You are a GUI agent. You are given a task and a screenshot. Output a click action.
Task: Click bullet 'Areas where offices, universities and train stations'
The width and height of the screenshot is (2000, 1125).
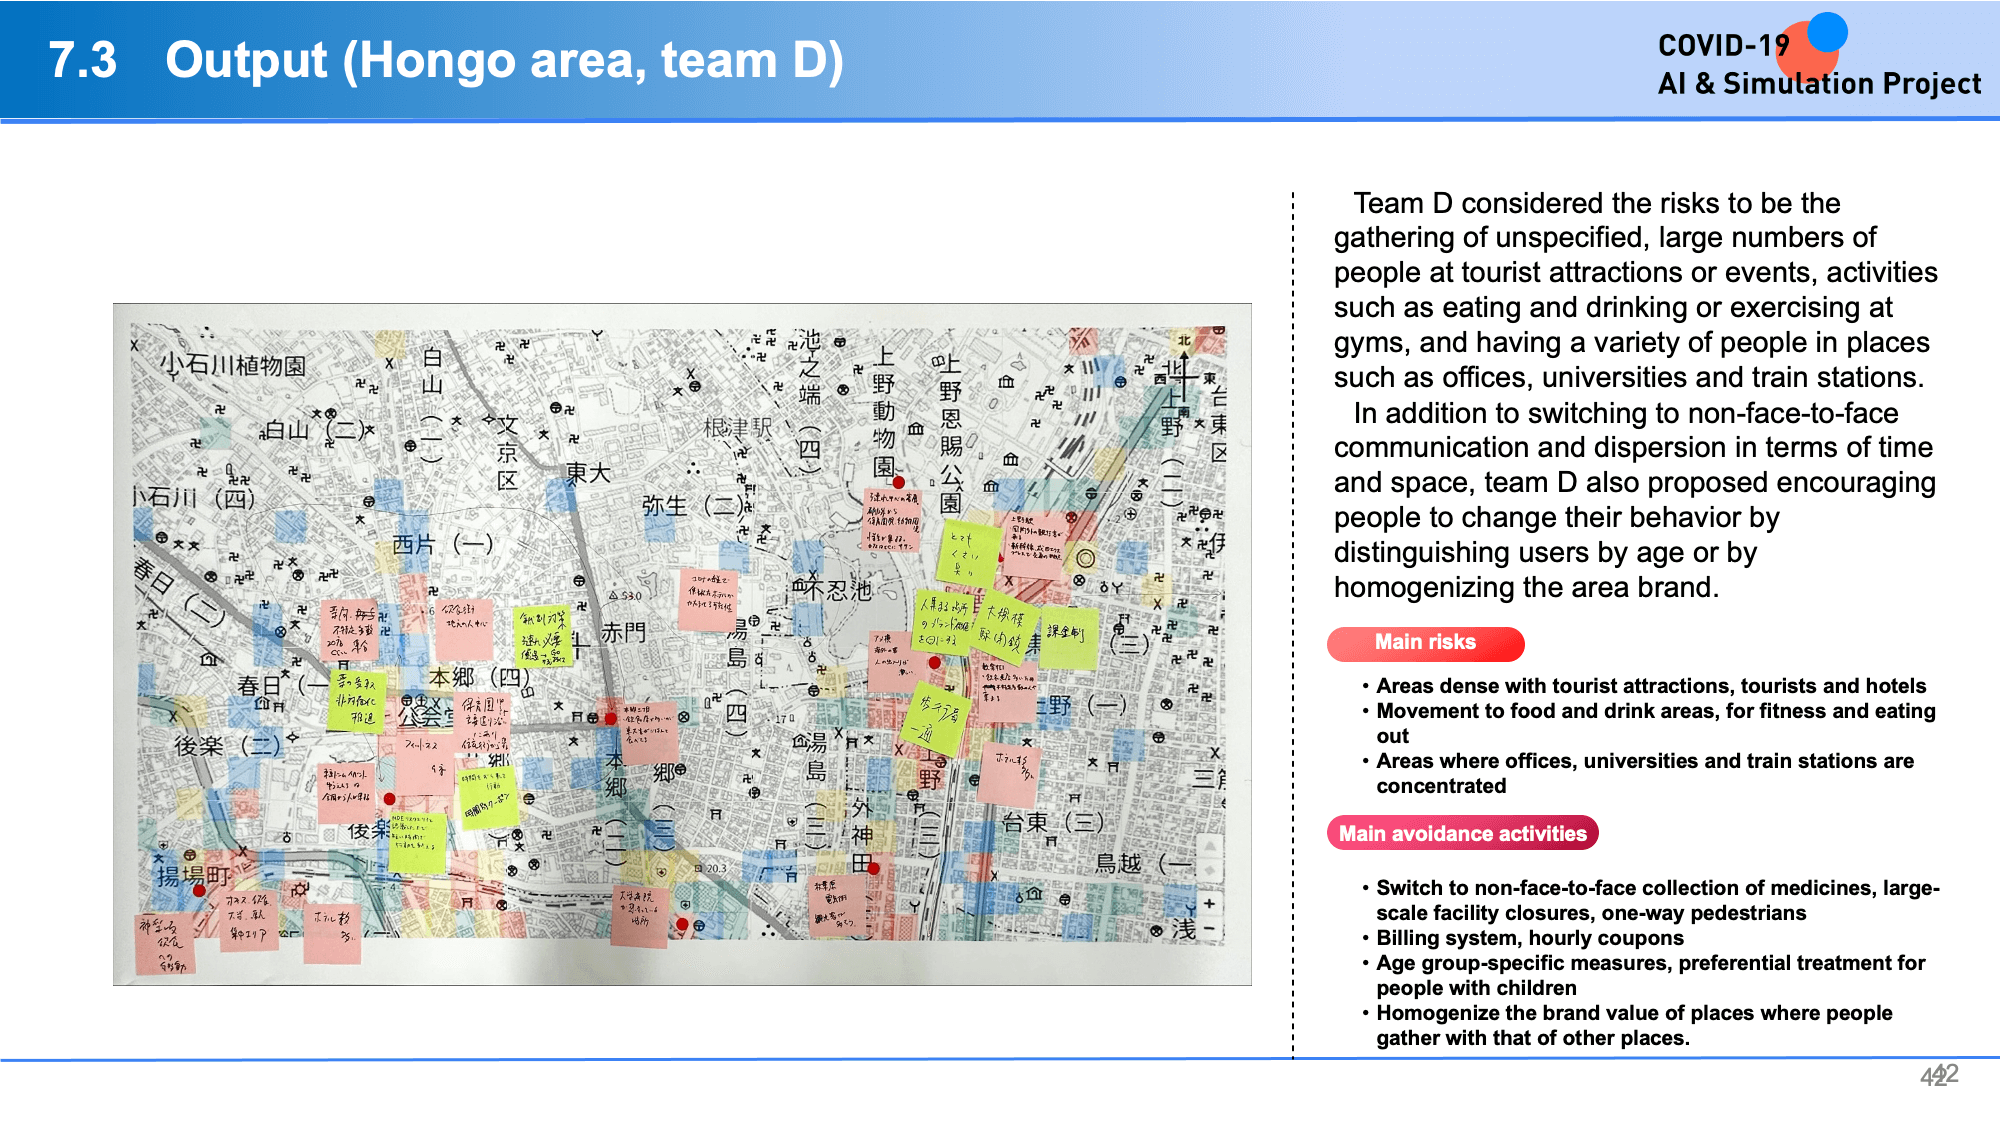(x=1644, y=773)
